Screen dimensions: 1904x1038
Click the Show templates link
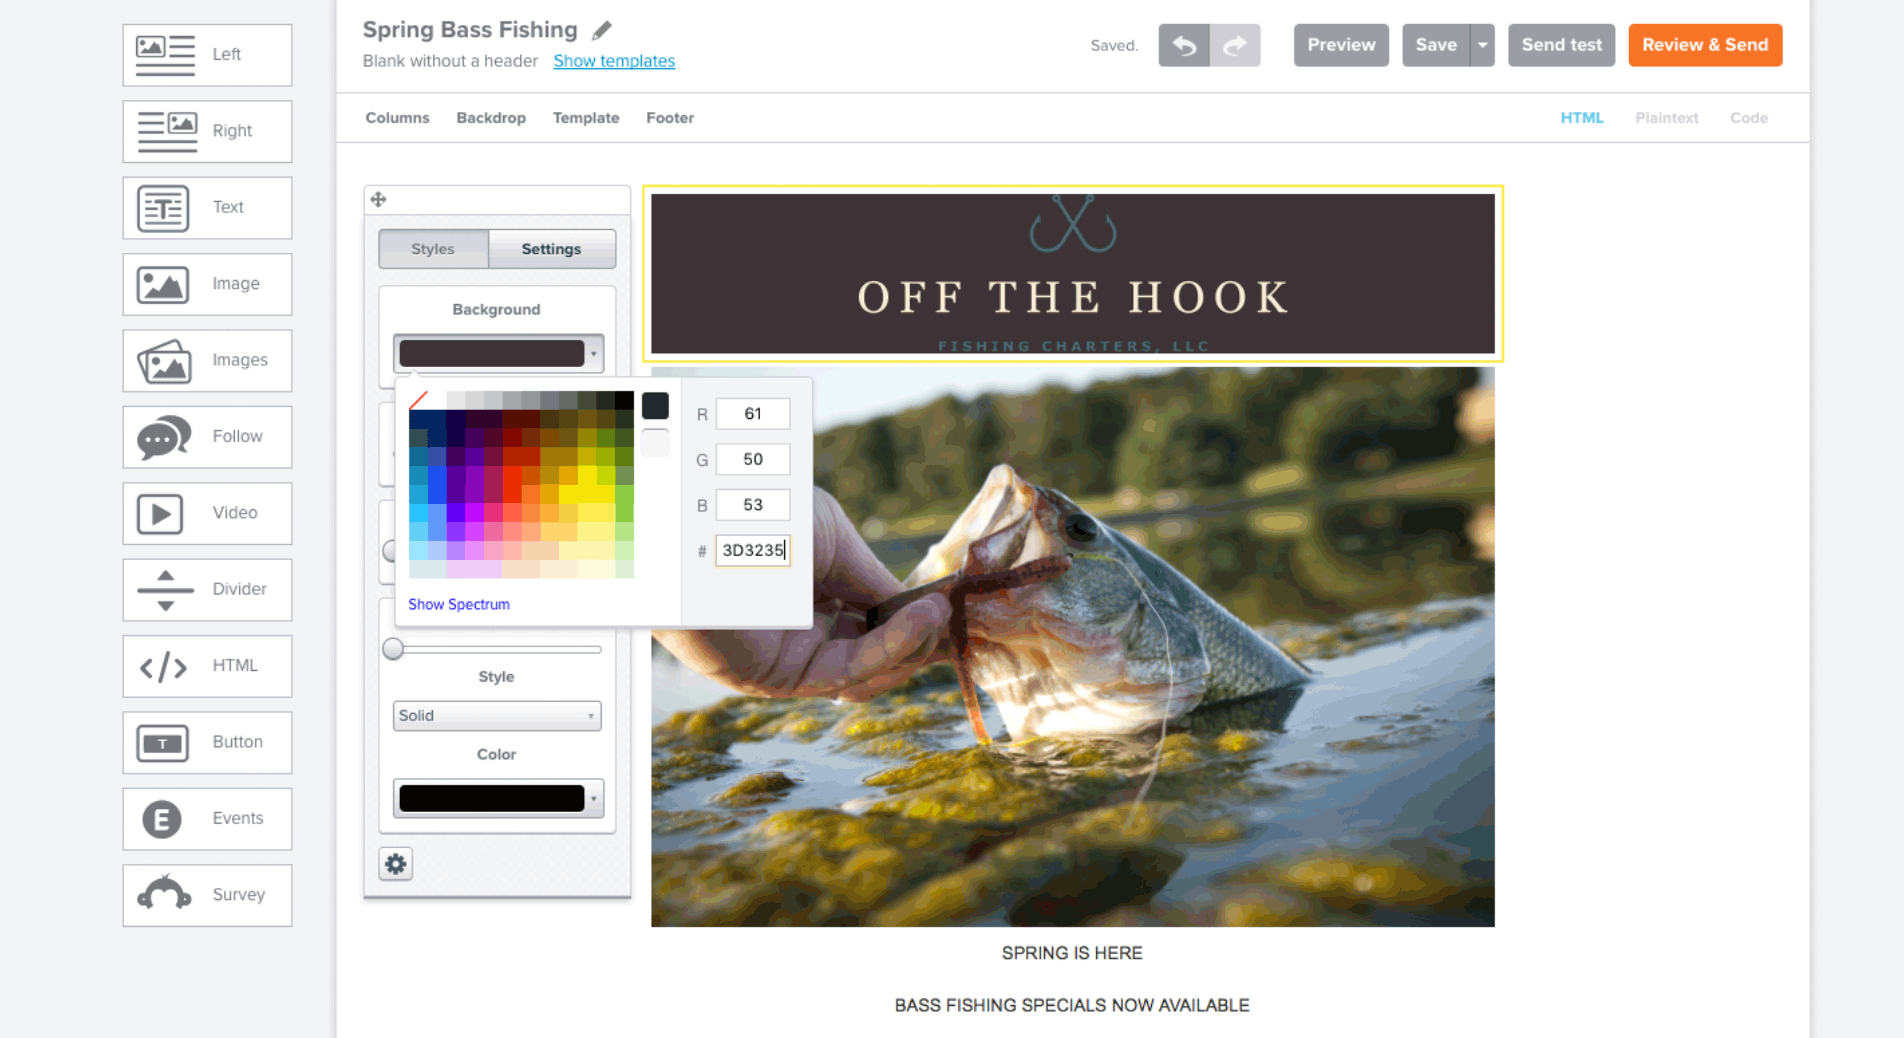(x=614, y=61)
